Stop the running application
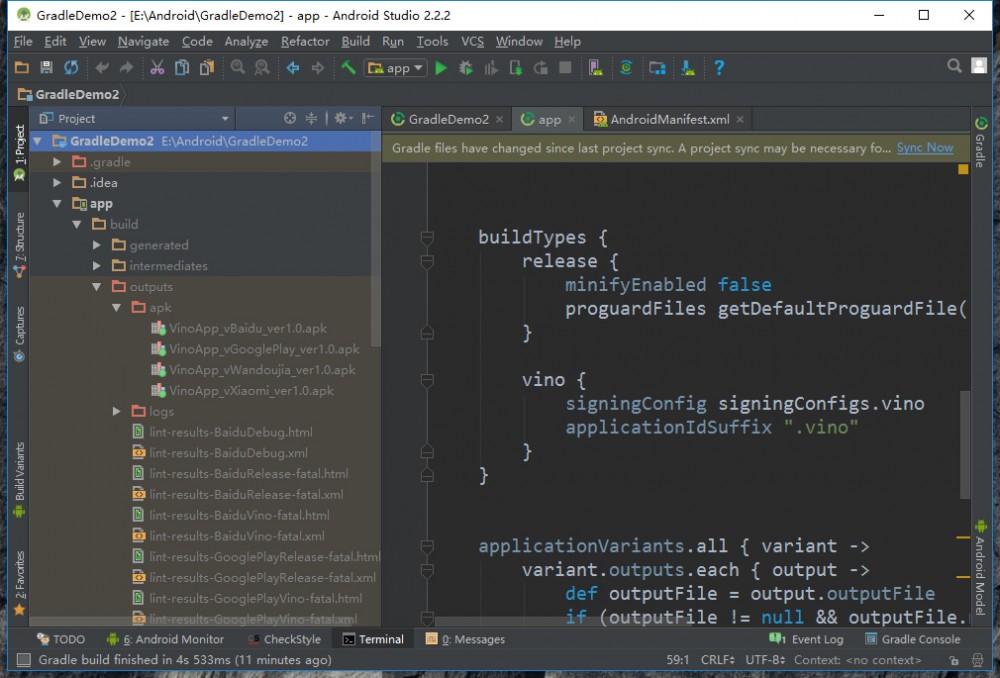The width and height of the screenshot is (1000, 678). click(x=563, y=68)
